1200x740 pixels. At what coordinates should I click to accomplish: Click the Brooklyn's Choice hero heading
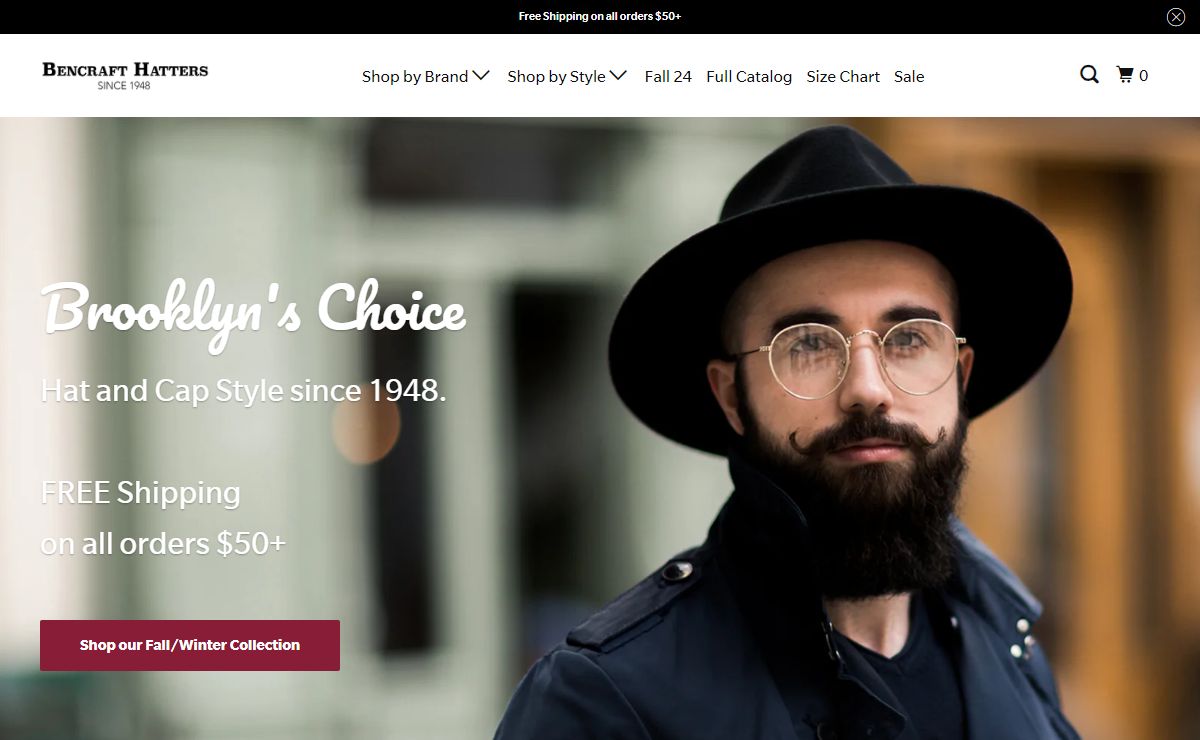coord(254,312)
